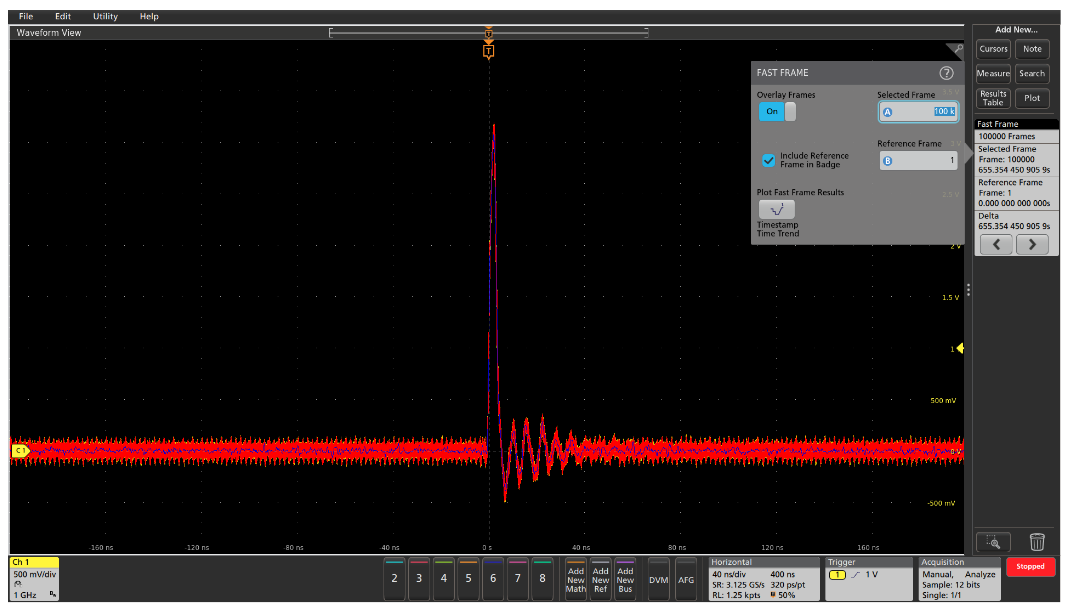1069x610 pixels.
Task: Open the Fast Frame help icon
Action: (x=945, y=73)
